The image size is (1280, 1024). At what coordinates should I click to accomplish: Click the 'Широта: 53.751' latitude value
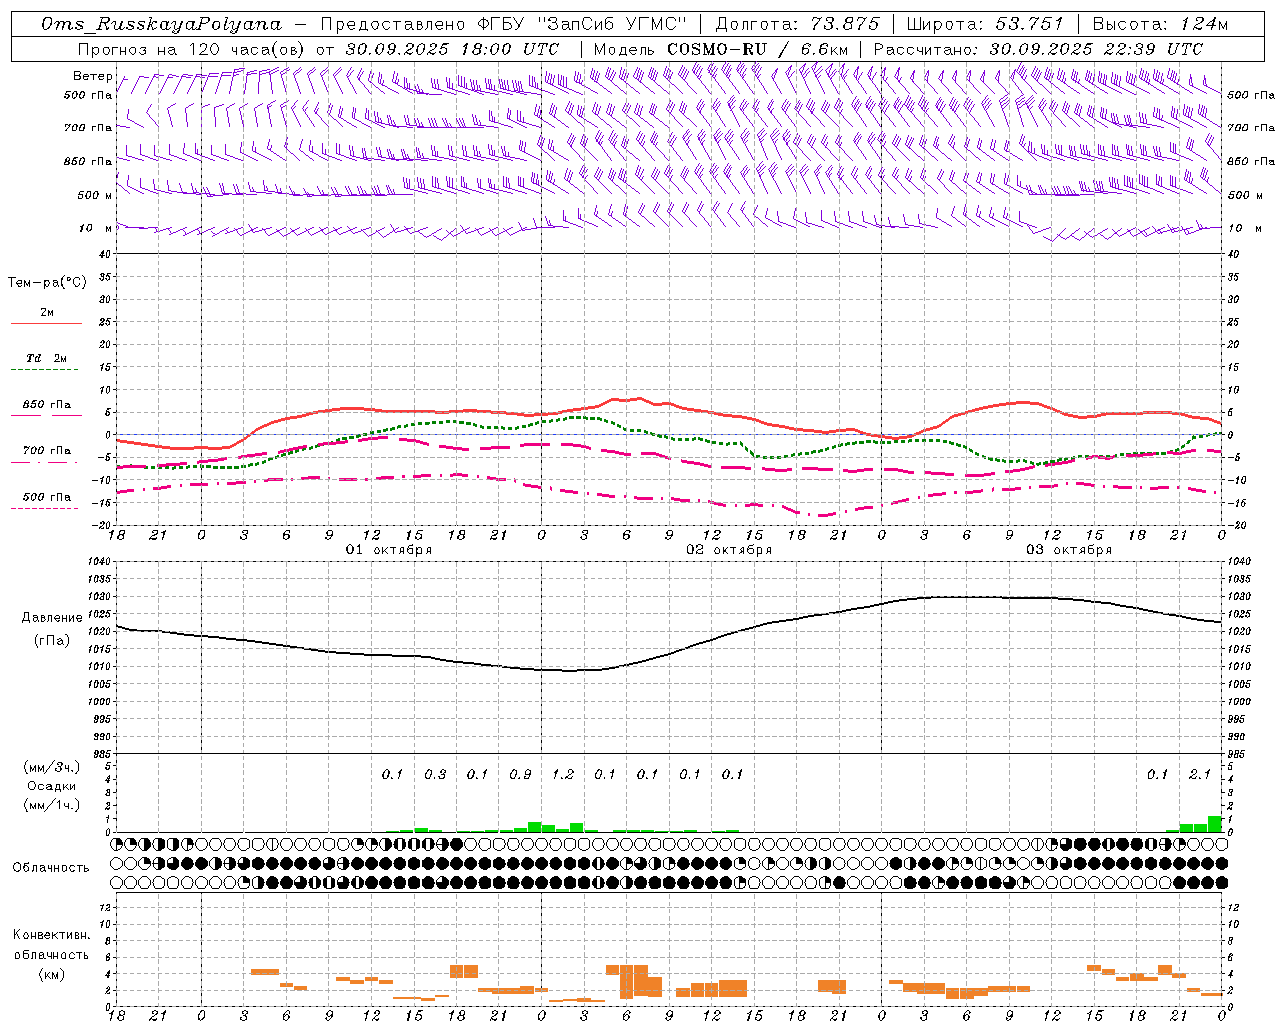(x=986, y=24)
